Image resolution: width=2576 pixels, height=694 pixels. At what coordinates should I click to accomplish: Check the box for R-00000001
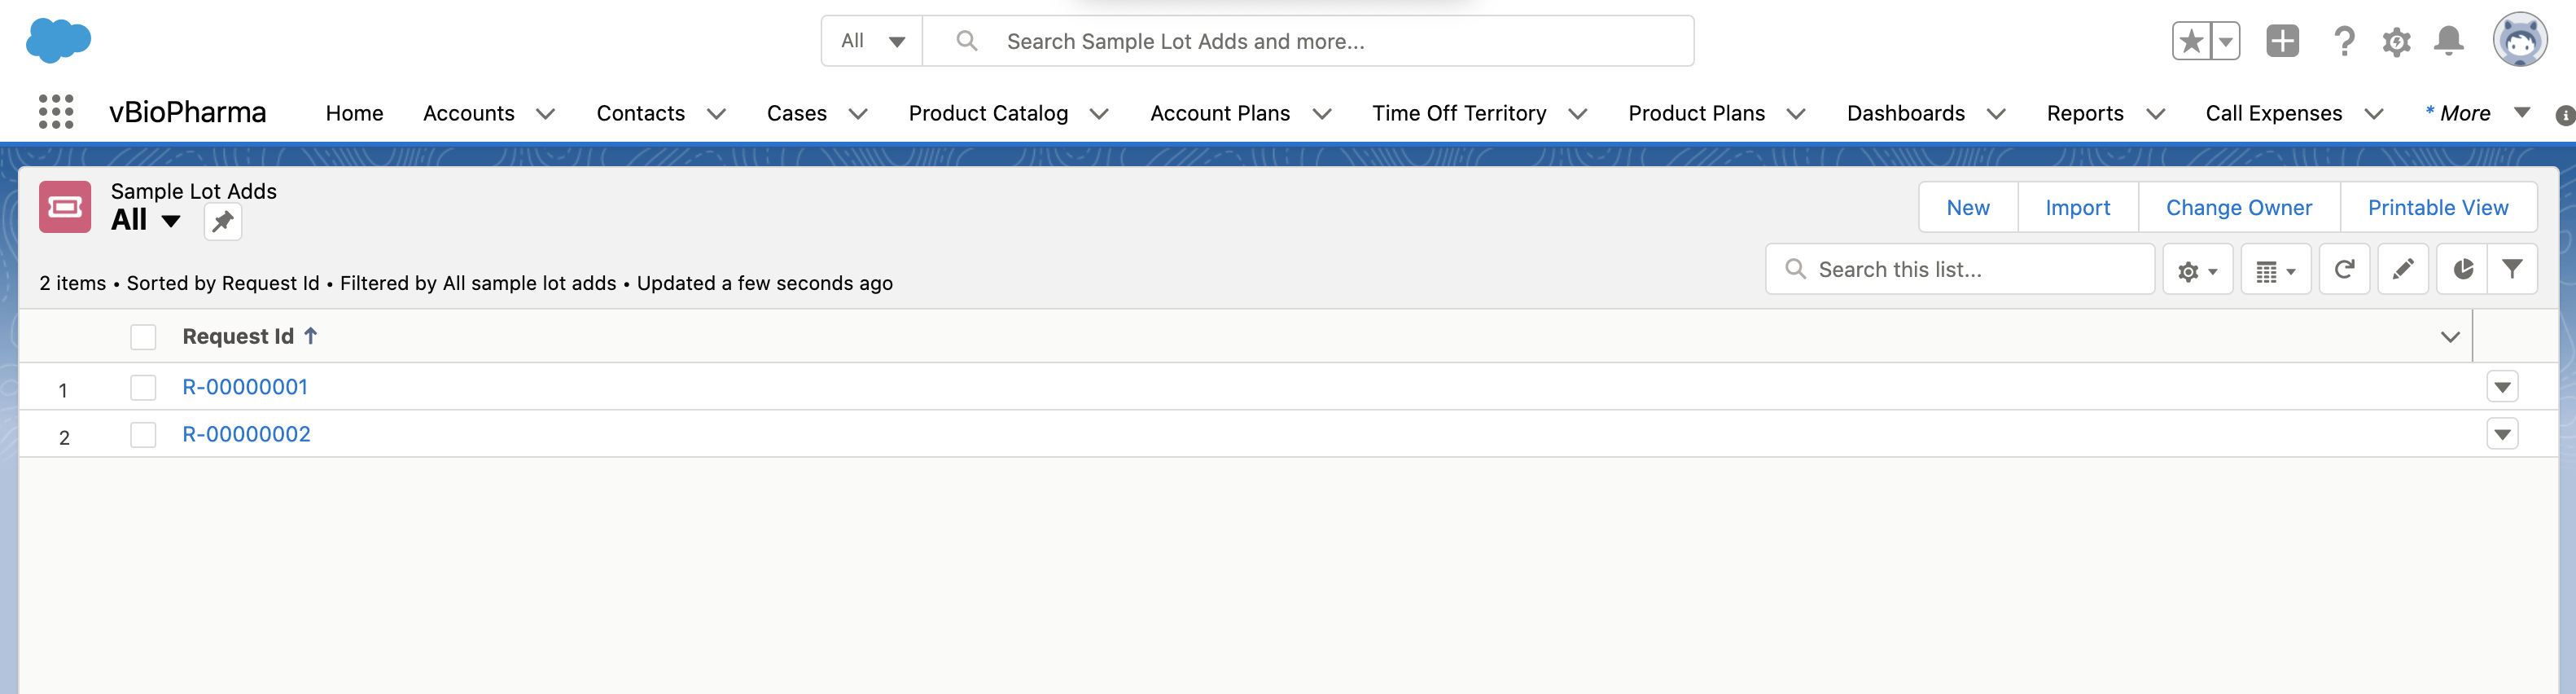(143, 388)
